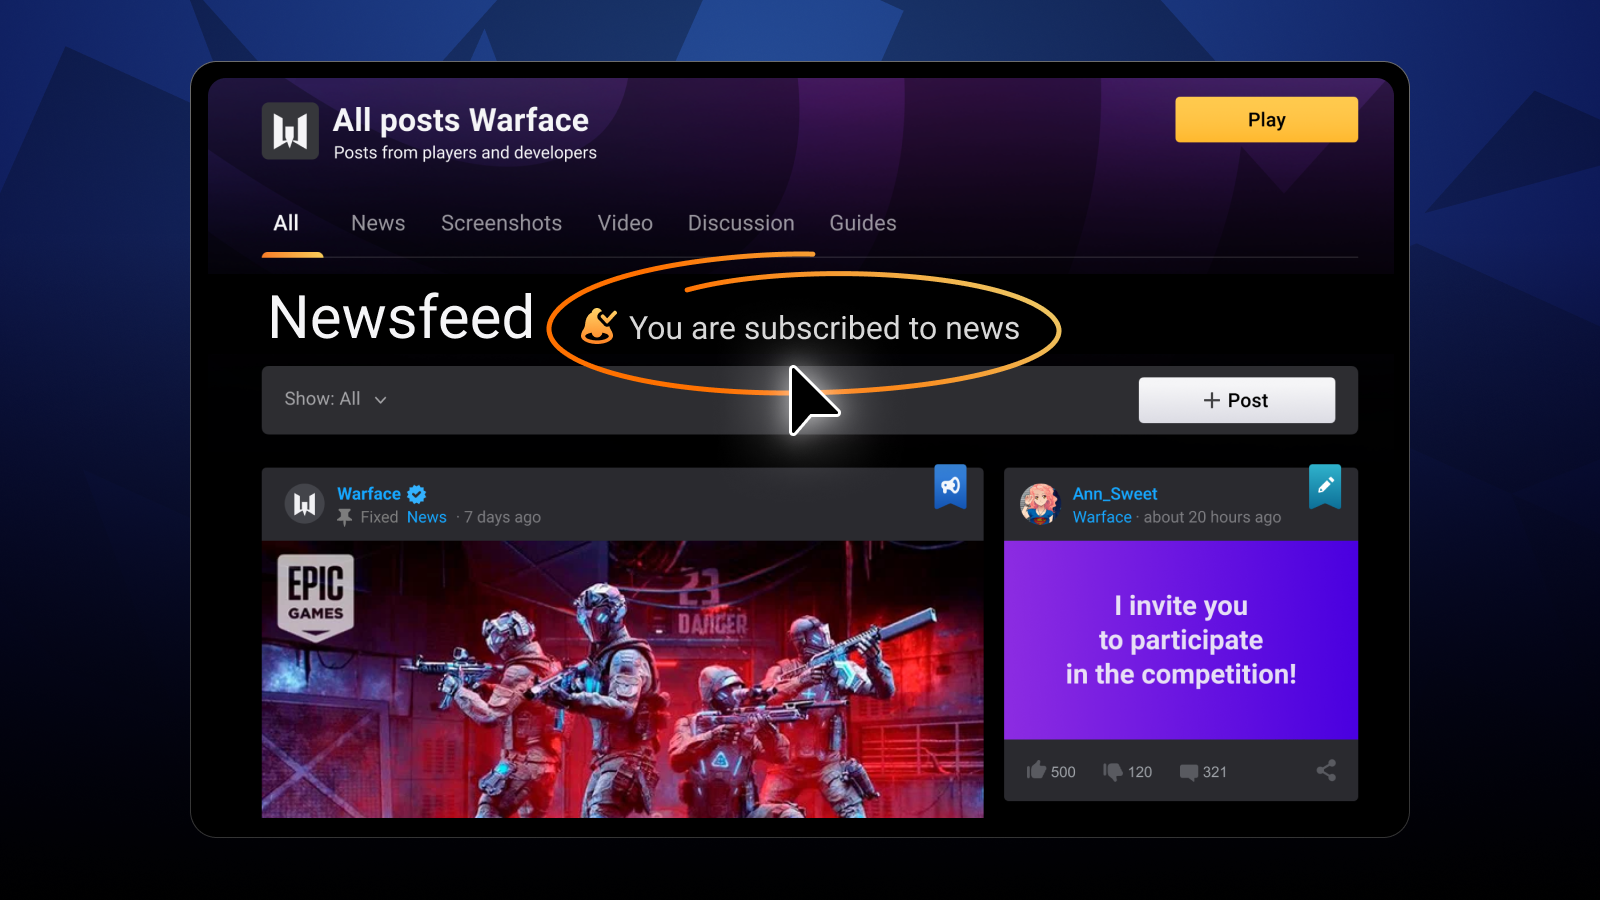1600x900 pixels.
Task: Open the Epic Games Warface post image
Action: click(x=622, y=679)
